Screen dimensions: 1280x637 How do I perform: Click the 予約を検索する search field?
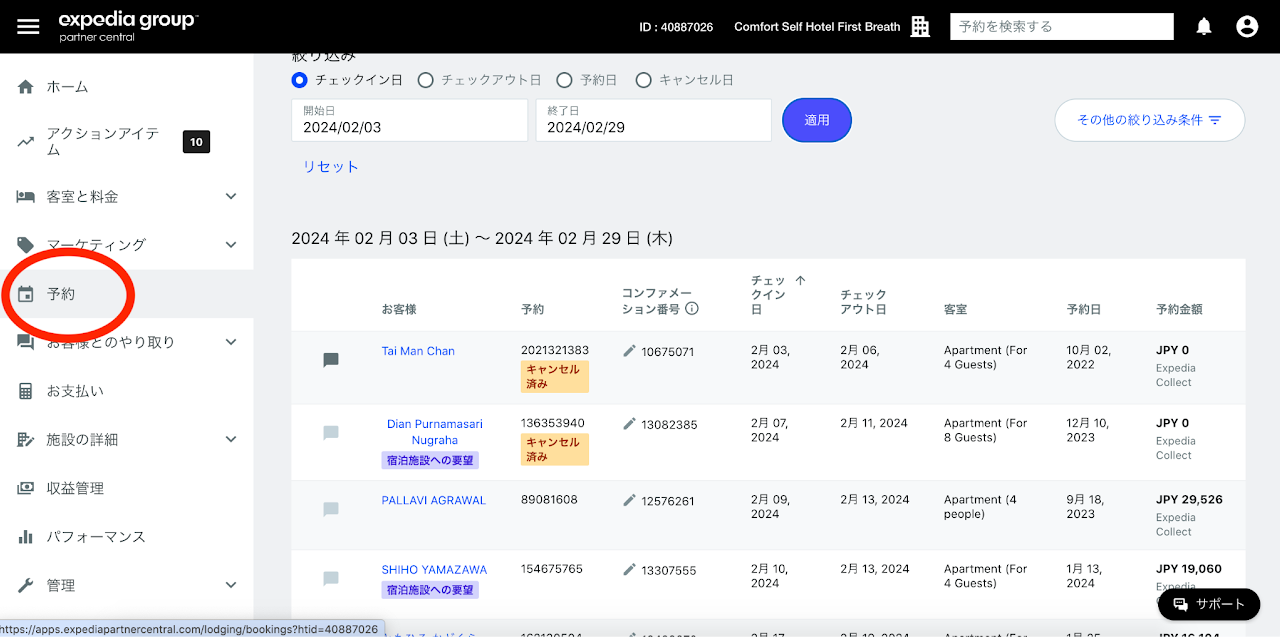tap(1061, 27)
